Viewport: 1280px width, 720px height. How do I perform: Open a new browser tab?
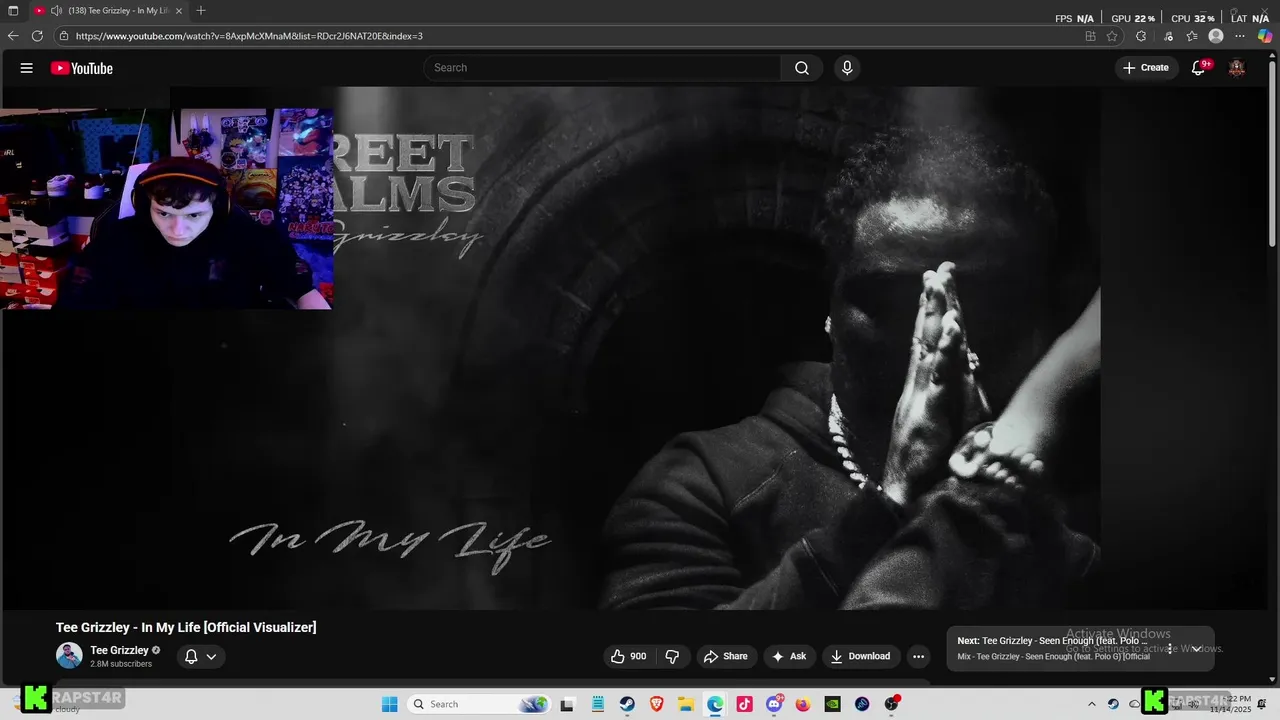(x=201, y=10)
